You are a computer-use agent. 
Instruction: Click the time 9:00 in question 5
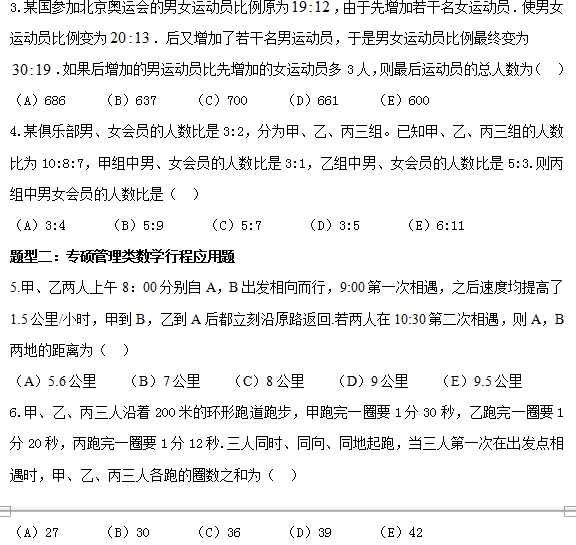click(x=352, y=288)
